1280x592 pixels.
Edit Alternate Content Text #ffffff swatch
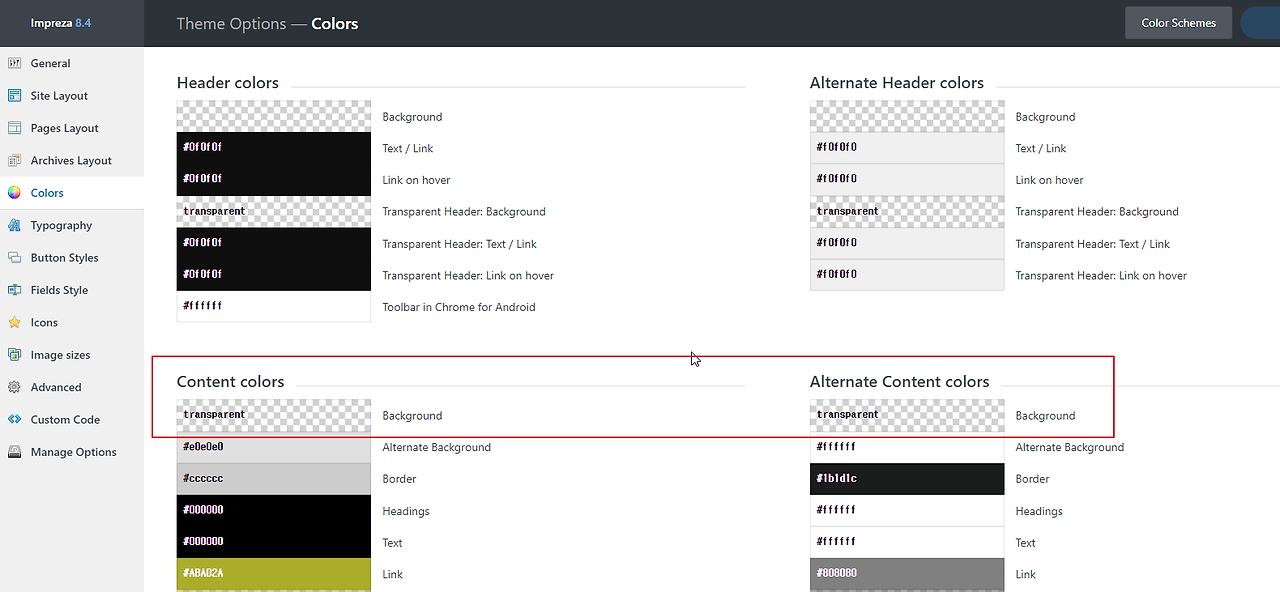(x=907, y=542)
